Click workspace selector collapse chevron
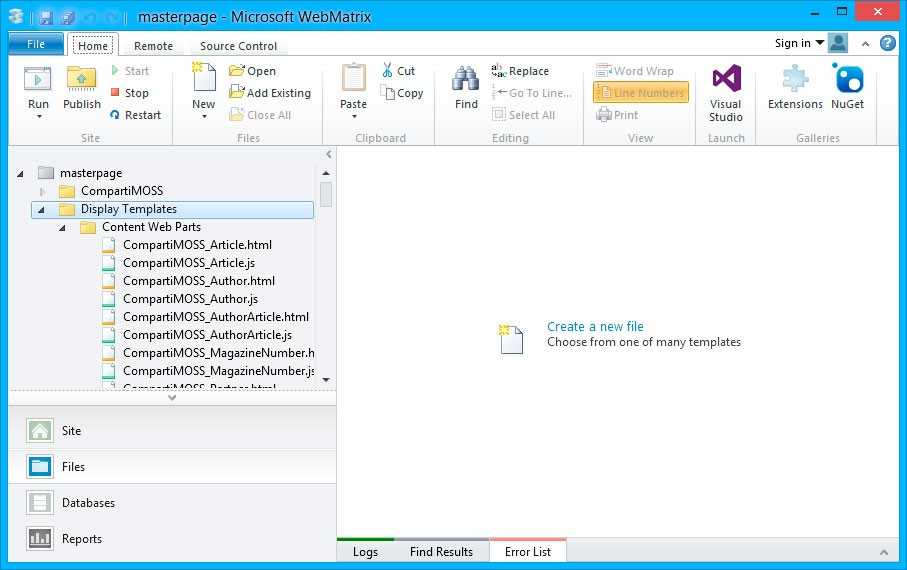Viewport: 907px width, 570px height. click(172, 398)
